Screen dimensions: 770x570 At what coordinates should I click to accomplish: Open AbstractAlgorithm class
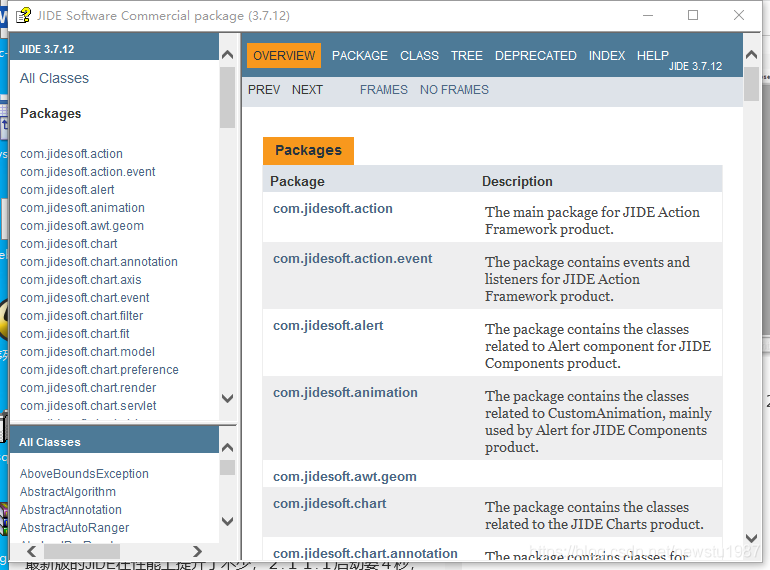[x=68, y=491]
